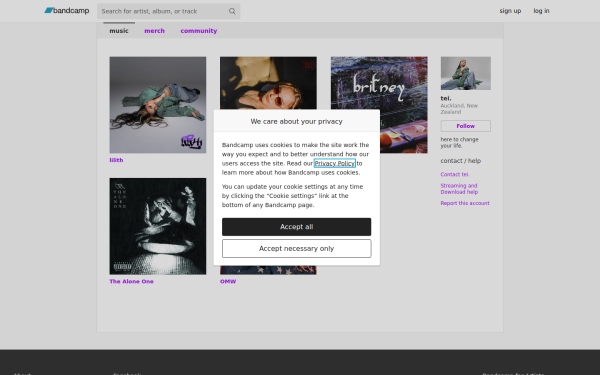600x375 pixels.
Task: Click the tei. artist profile photo
Action: point(466,73)
